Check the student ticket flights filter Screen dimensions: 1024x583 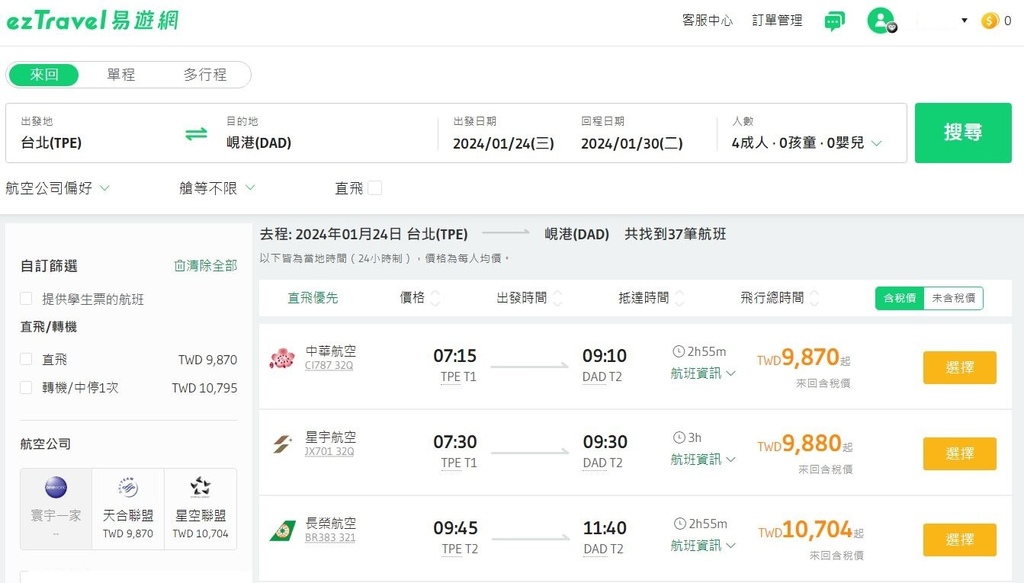click(26, 299)
